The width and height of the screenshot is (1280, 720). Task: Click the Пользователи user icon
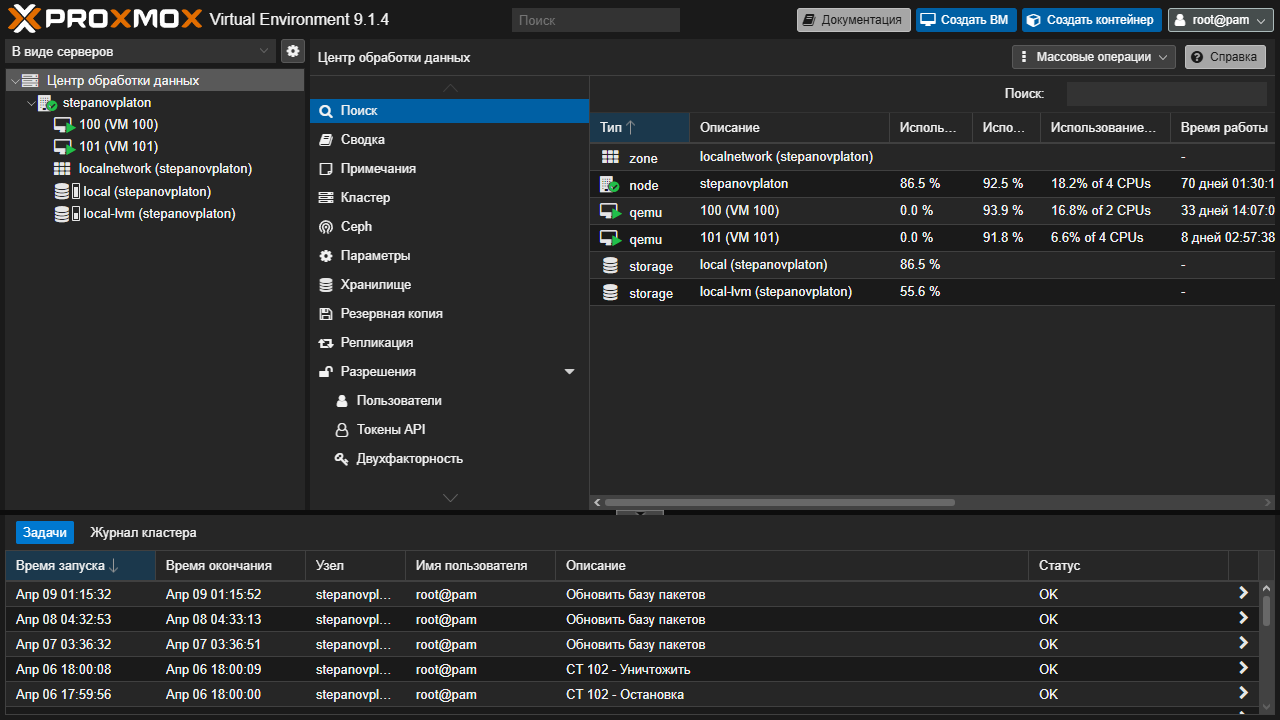(342, 401)
